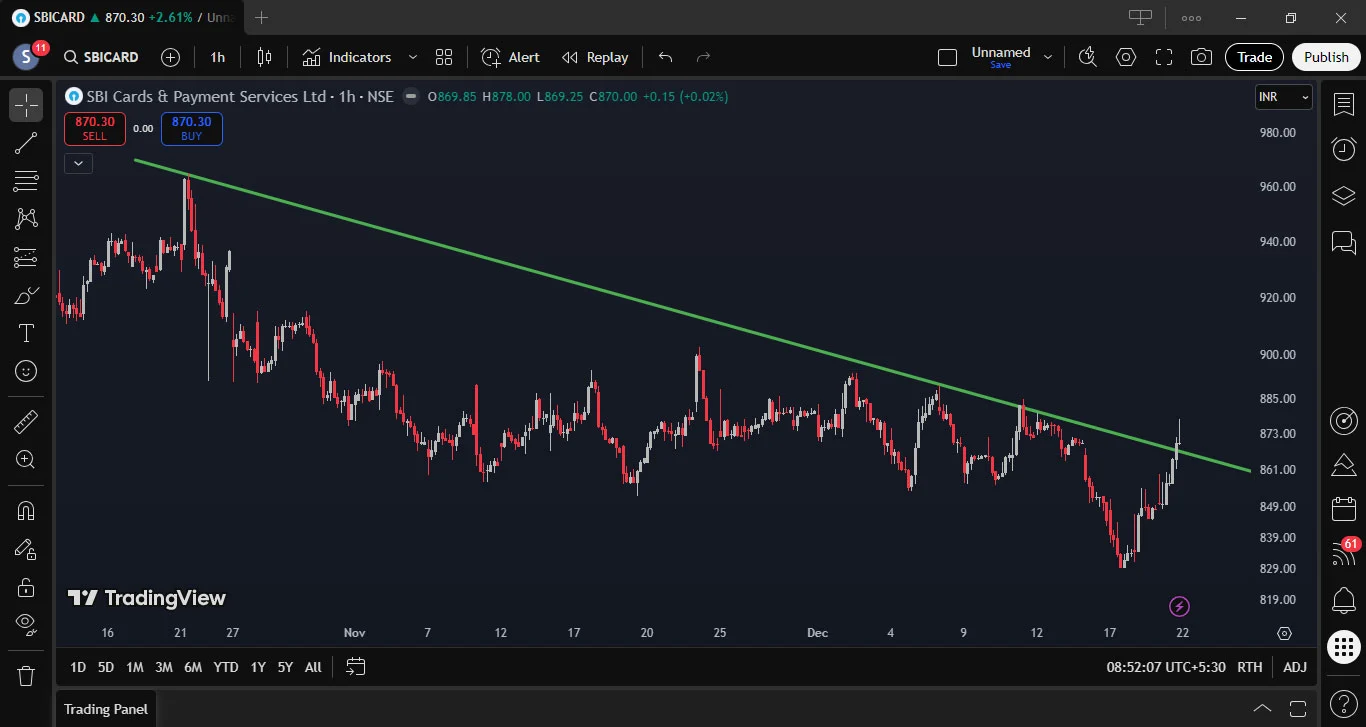Remove objects with the trash icon
Screen dimensions: 1366x727
(26, 675)
